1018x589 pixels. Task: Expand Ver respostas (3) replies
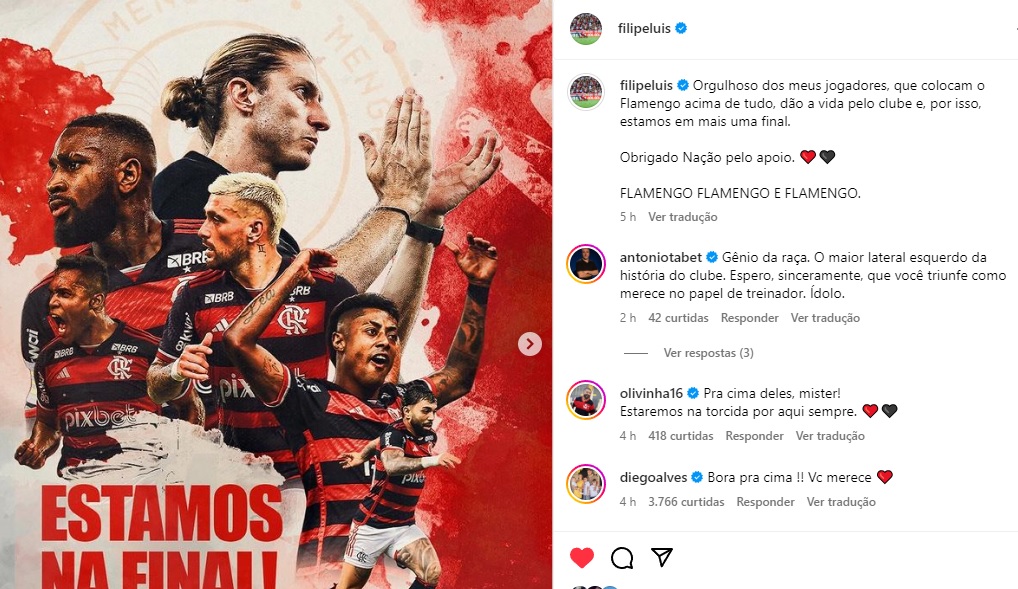click(708, 353)
